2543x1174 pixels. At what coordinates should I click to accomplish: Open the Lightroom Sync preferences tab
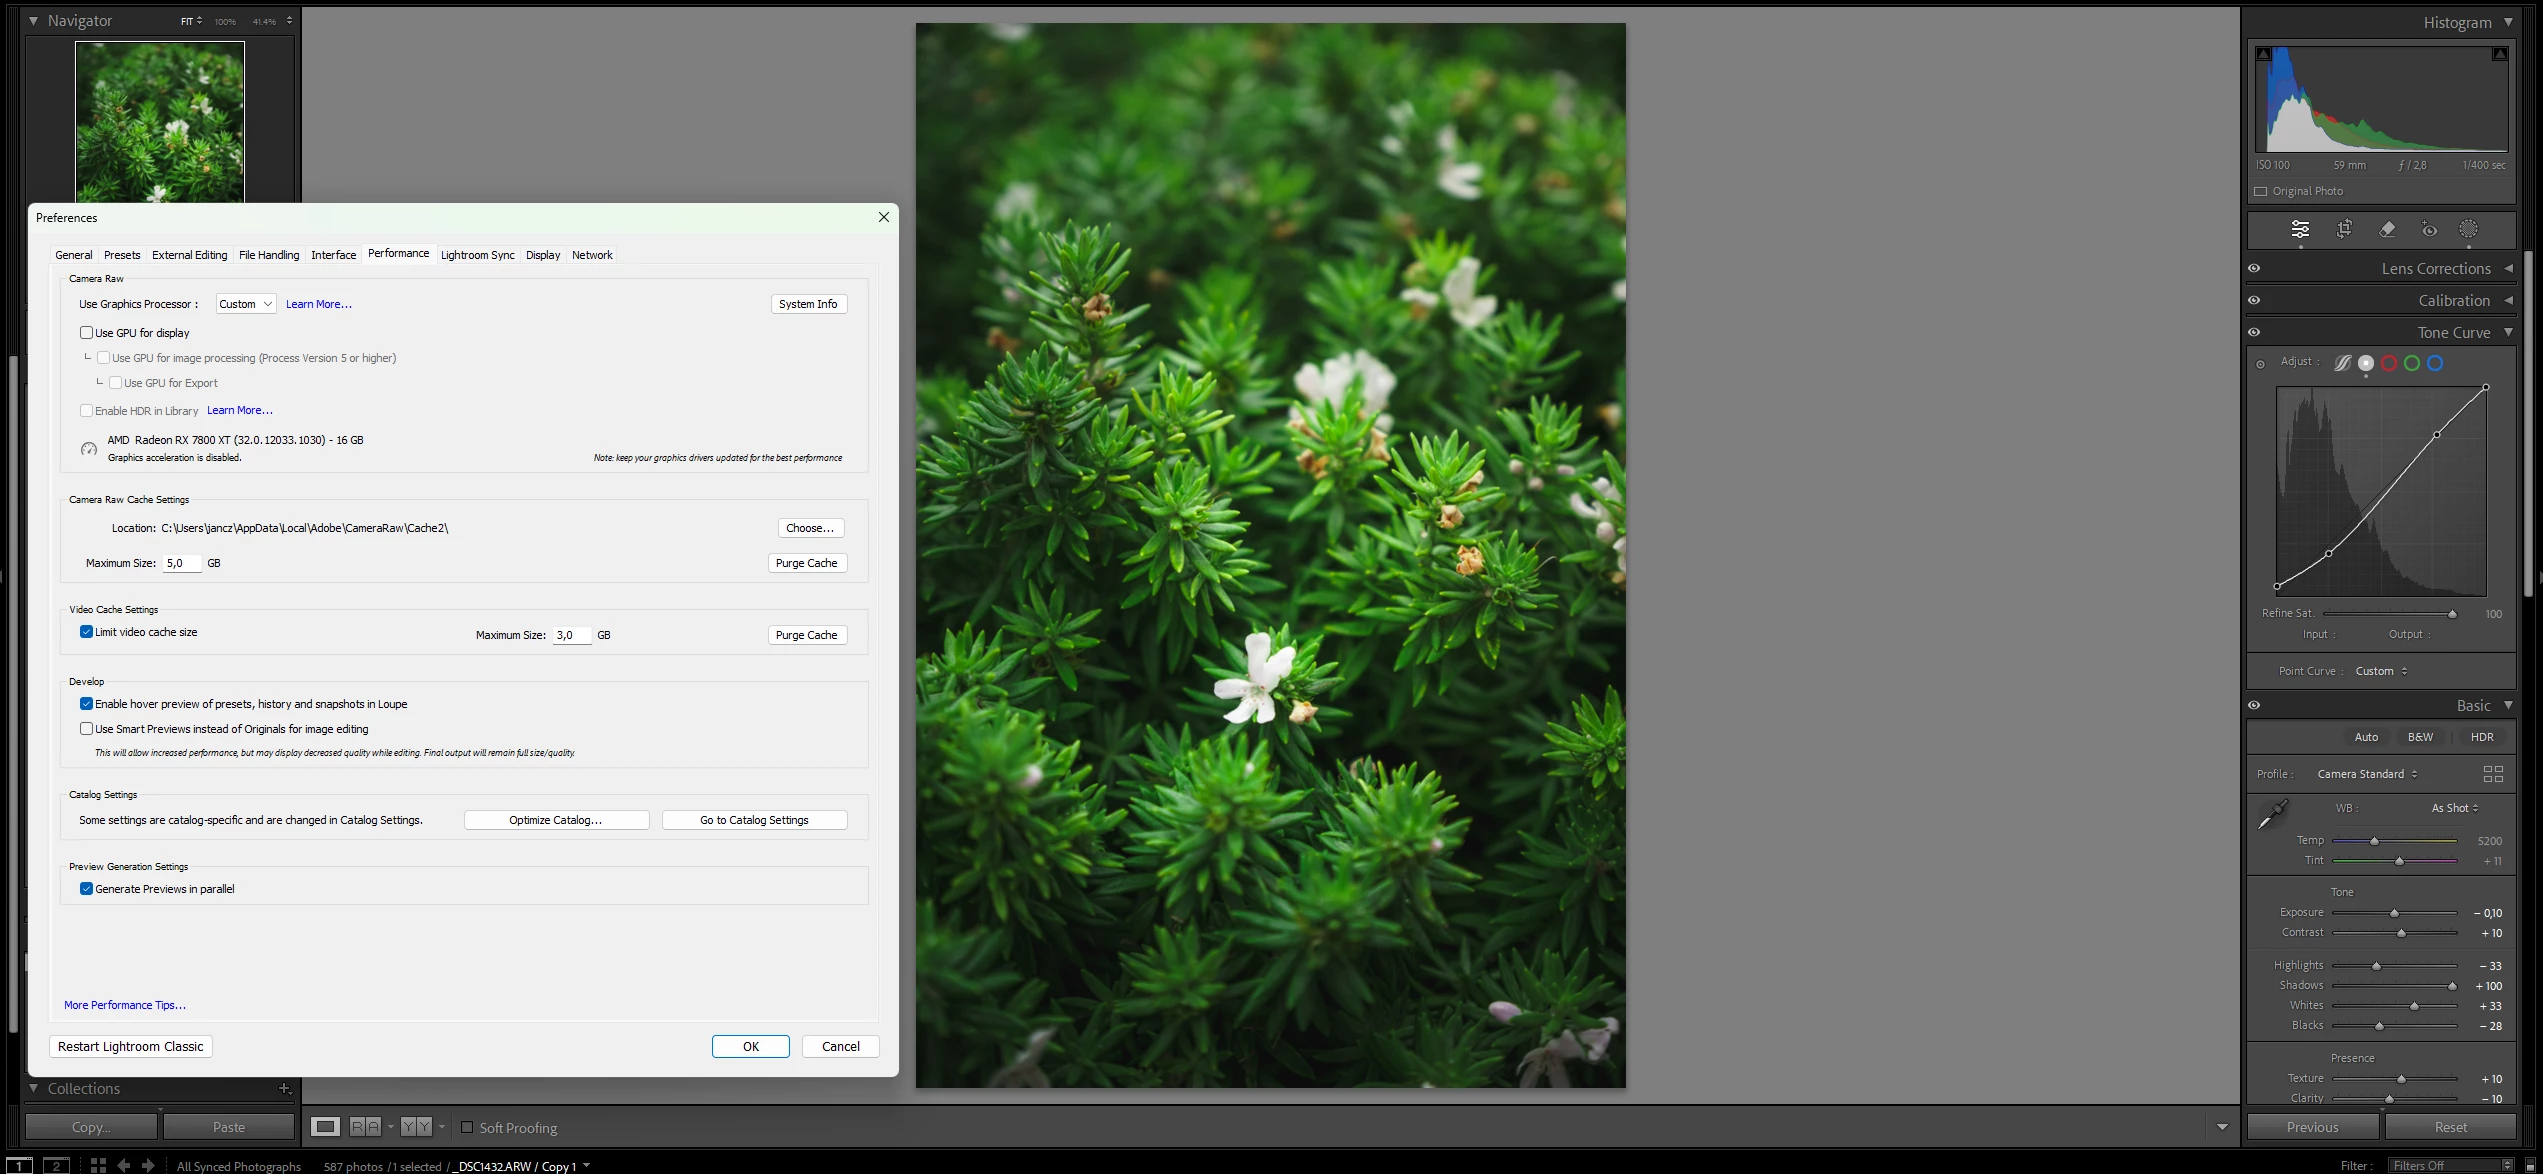477,255
